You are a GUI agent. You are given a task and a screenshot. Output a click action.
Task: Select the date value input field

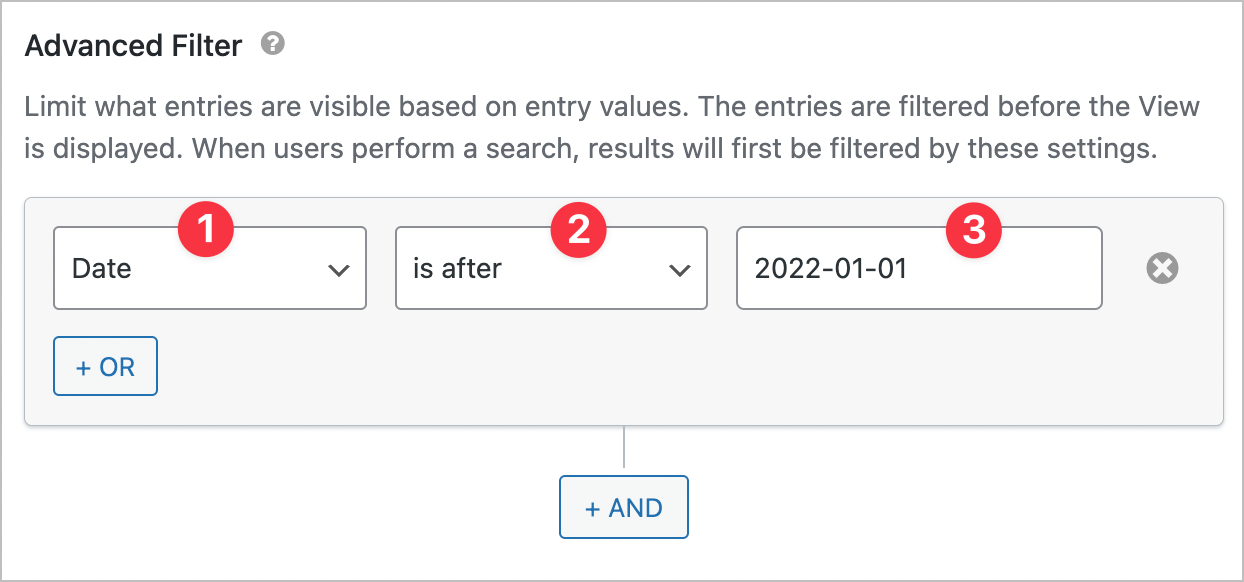click(x=918, y=268)
